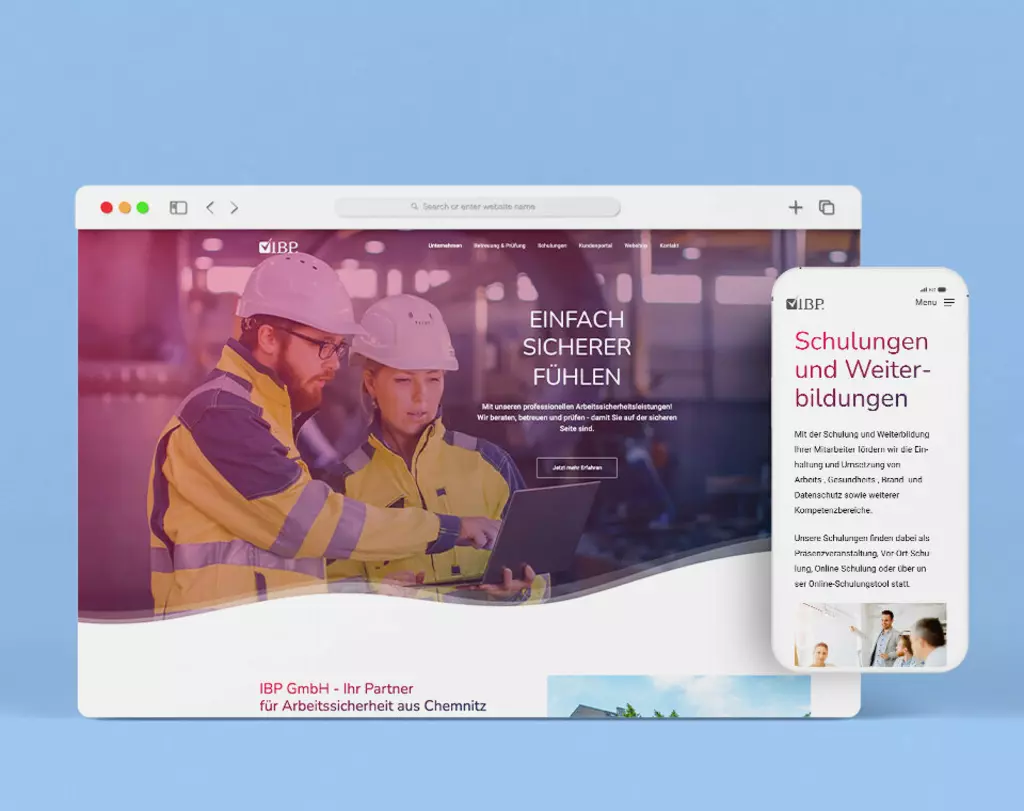Open a new tab with plus icon
Viewport: 1024px width, 811px height.
pyautogui.click(x=795, y=208)
